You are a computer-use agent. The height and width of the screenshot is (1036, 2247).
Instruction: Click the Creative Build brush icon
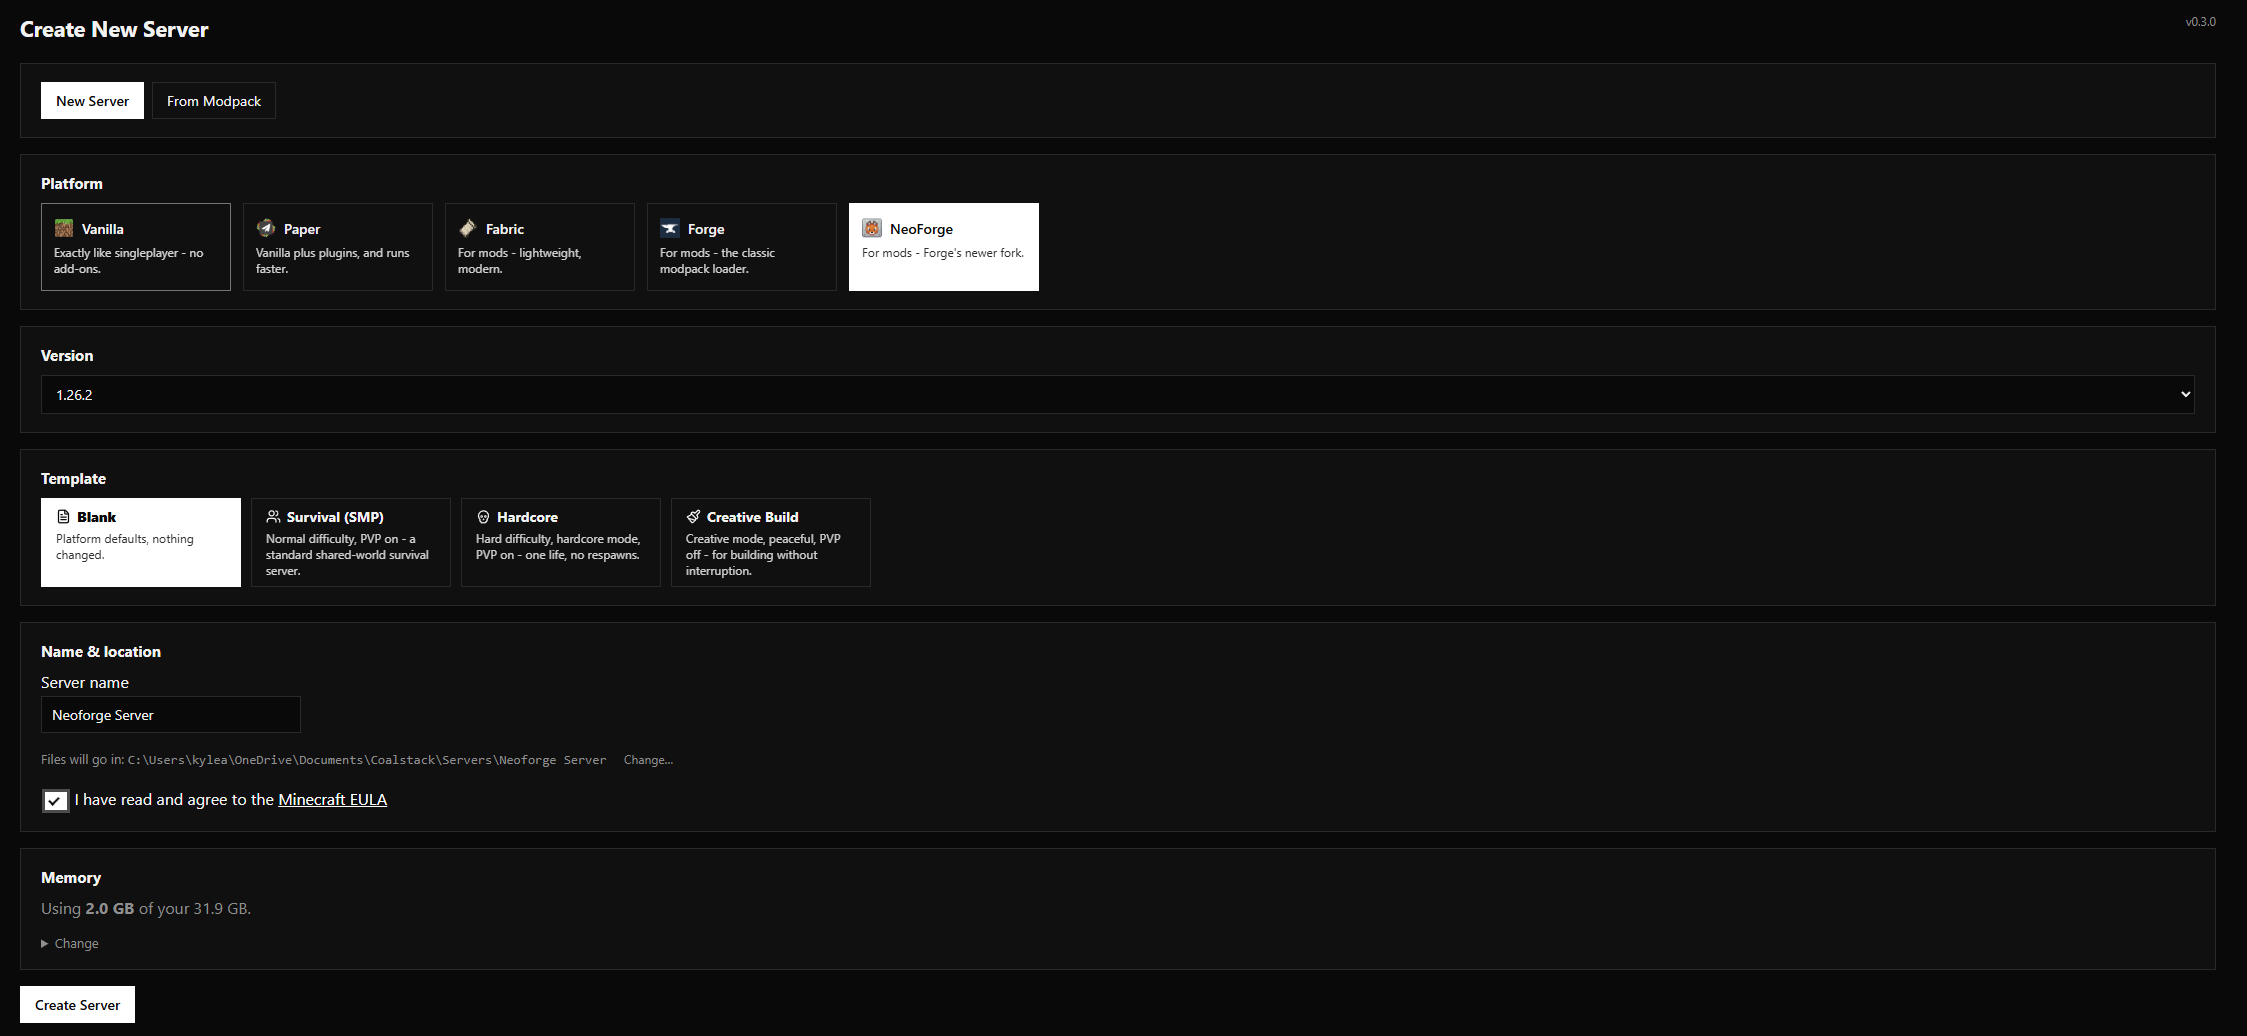pos(693,517)
